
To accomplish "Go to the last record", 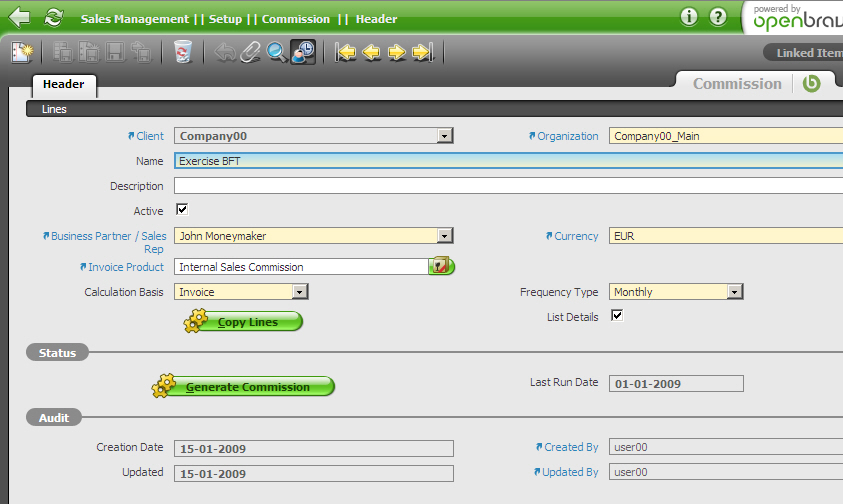I will pyautogui.click(x=422, y=52).
